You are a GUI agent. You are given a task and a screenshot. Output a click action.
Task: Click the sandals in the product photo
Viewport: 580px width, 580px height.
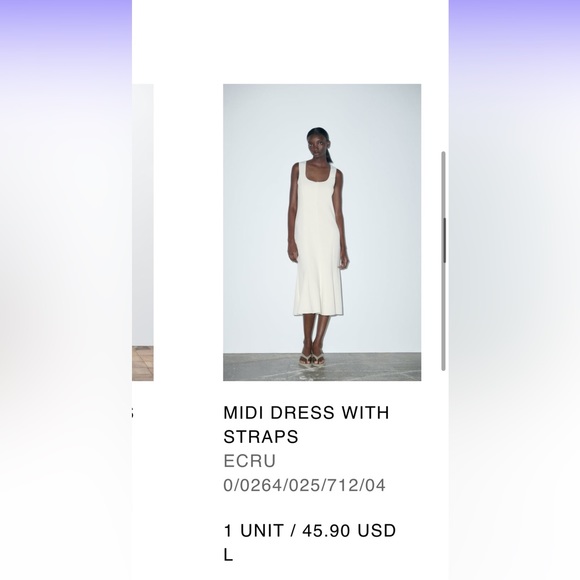pyautogui.click(x=311, y=360)
